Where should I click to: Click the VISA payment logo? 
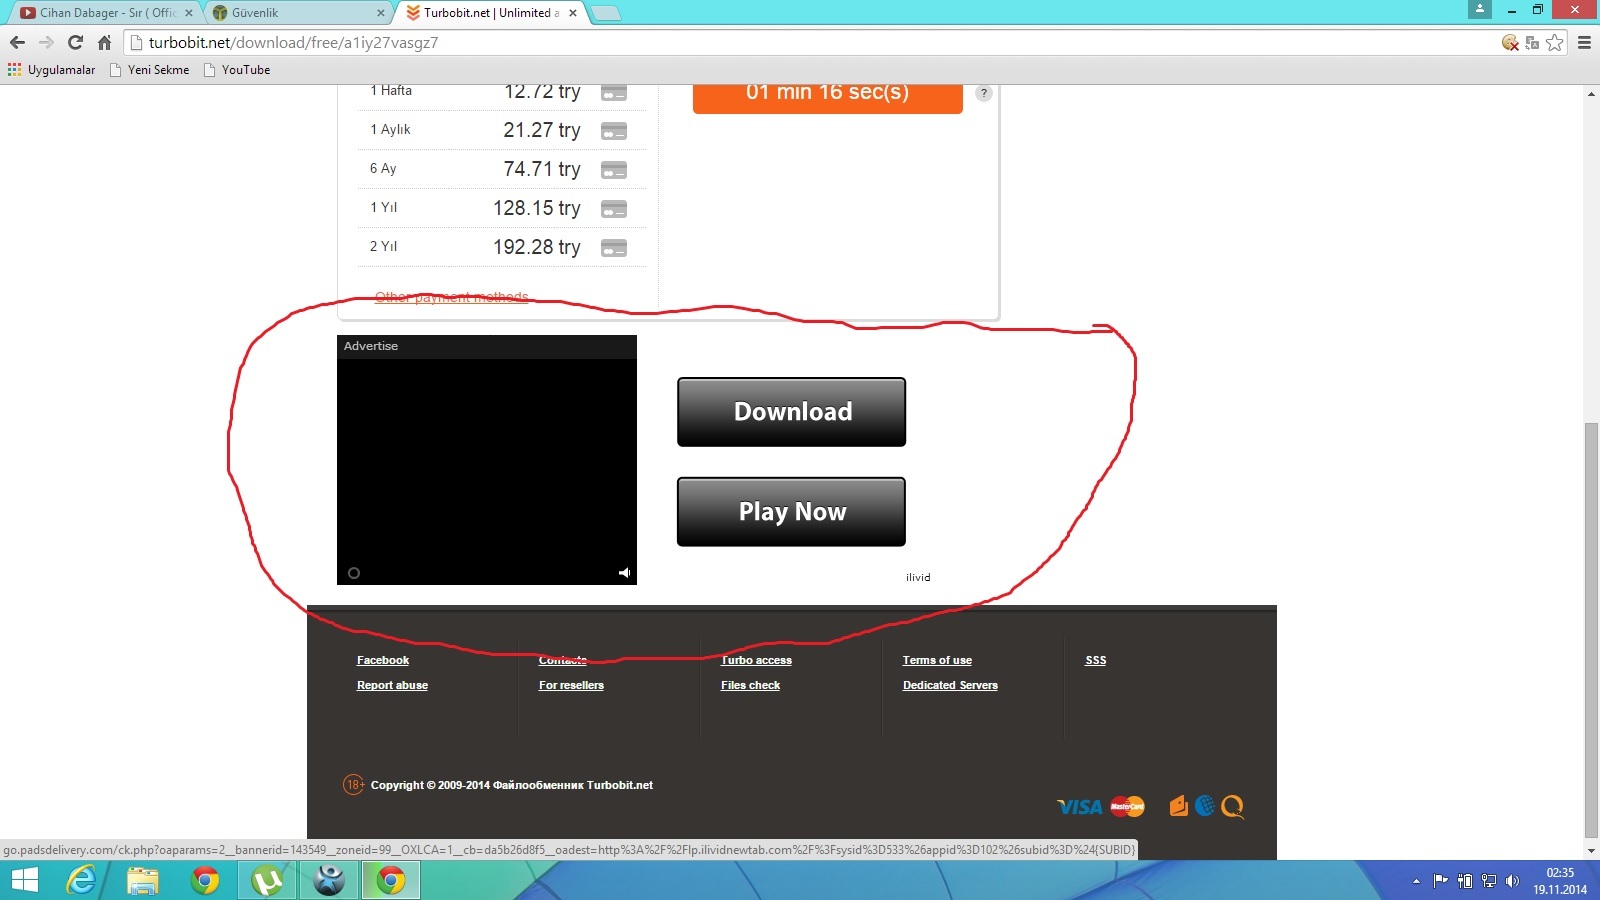click(1080, 807)
